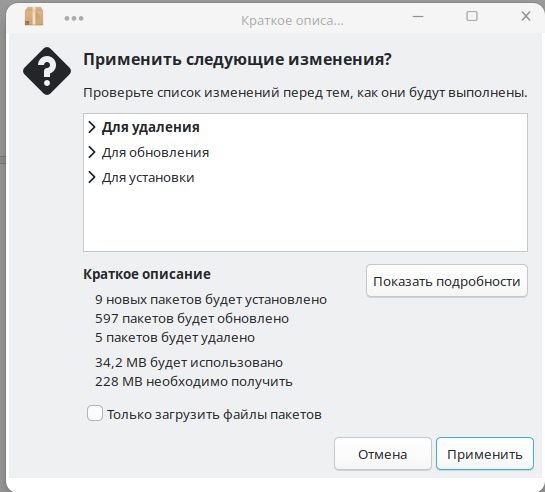Viewport: 545px width, 492px height.
Task: Confirm changes with the Применить button
Action: [x=485, y=454]
